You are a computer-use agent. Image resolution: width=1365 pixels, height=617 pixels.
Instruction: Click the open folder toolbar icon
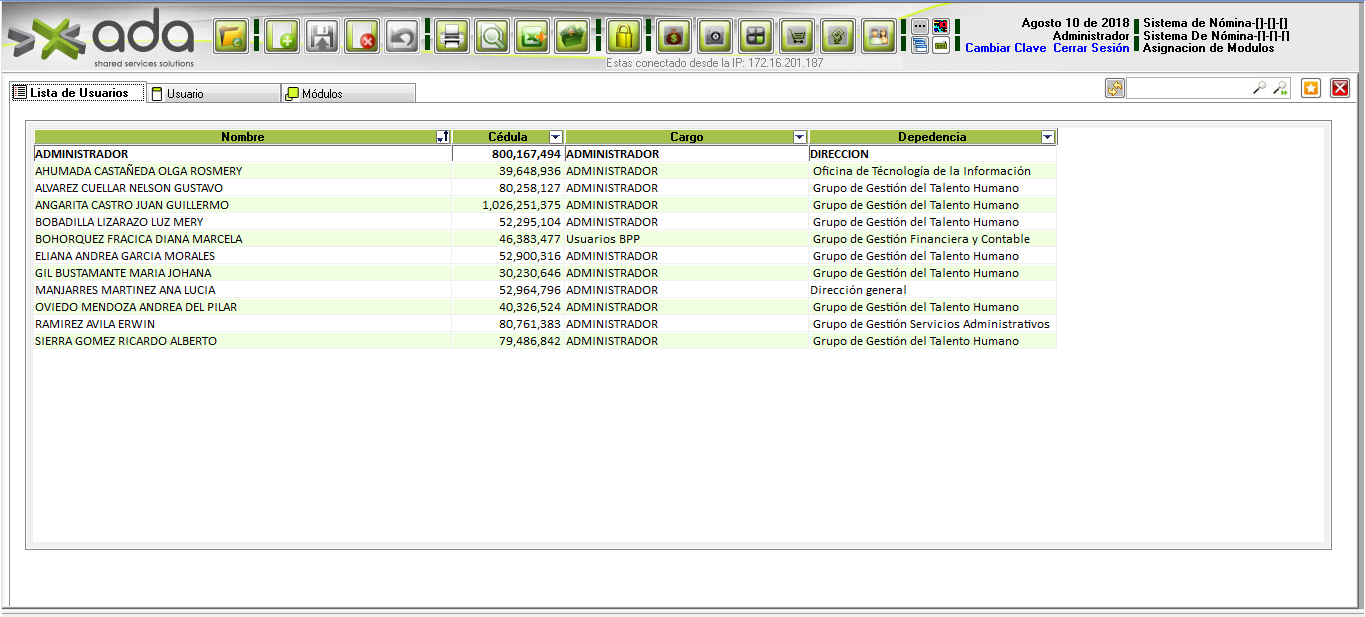pos(231,37)
